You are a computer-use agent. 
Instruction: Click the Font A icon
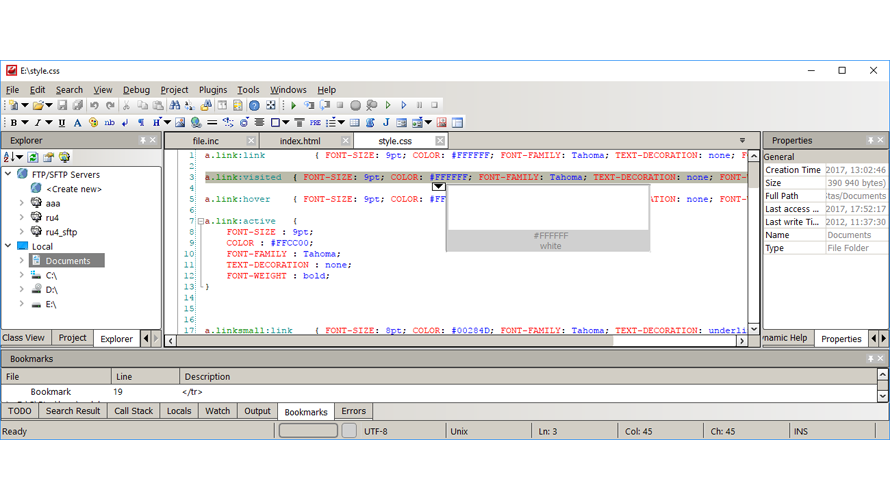77,123
